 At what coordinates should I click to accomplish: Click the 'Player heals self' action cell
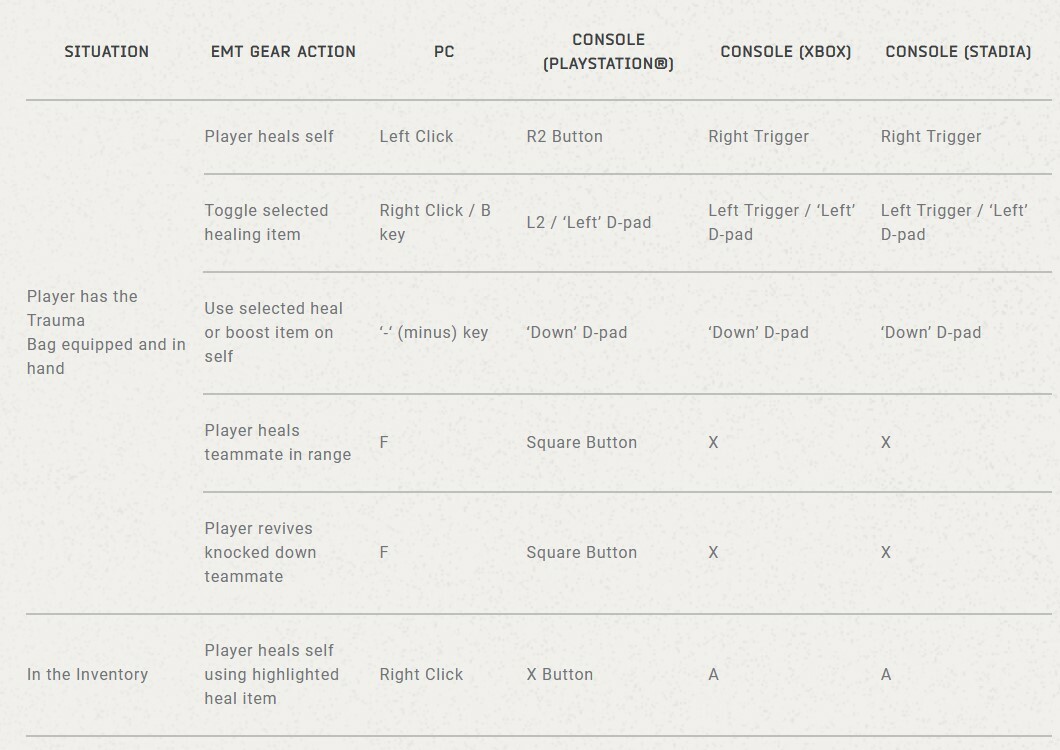(x=269, y=137)
